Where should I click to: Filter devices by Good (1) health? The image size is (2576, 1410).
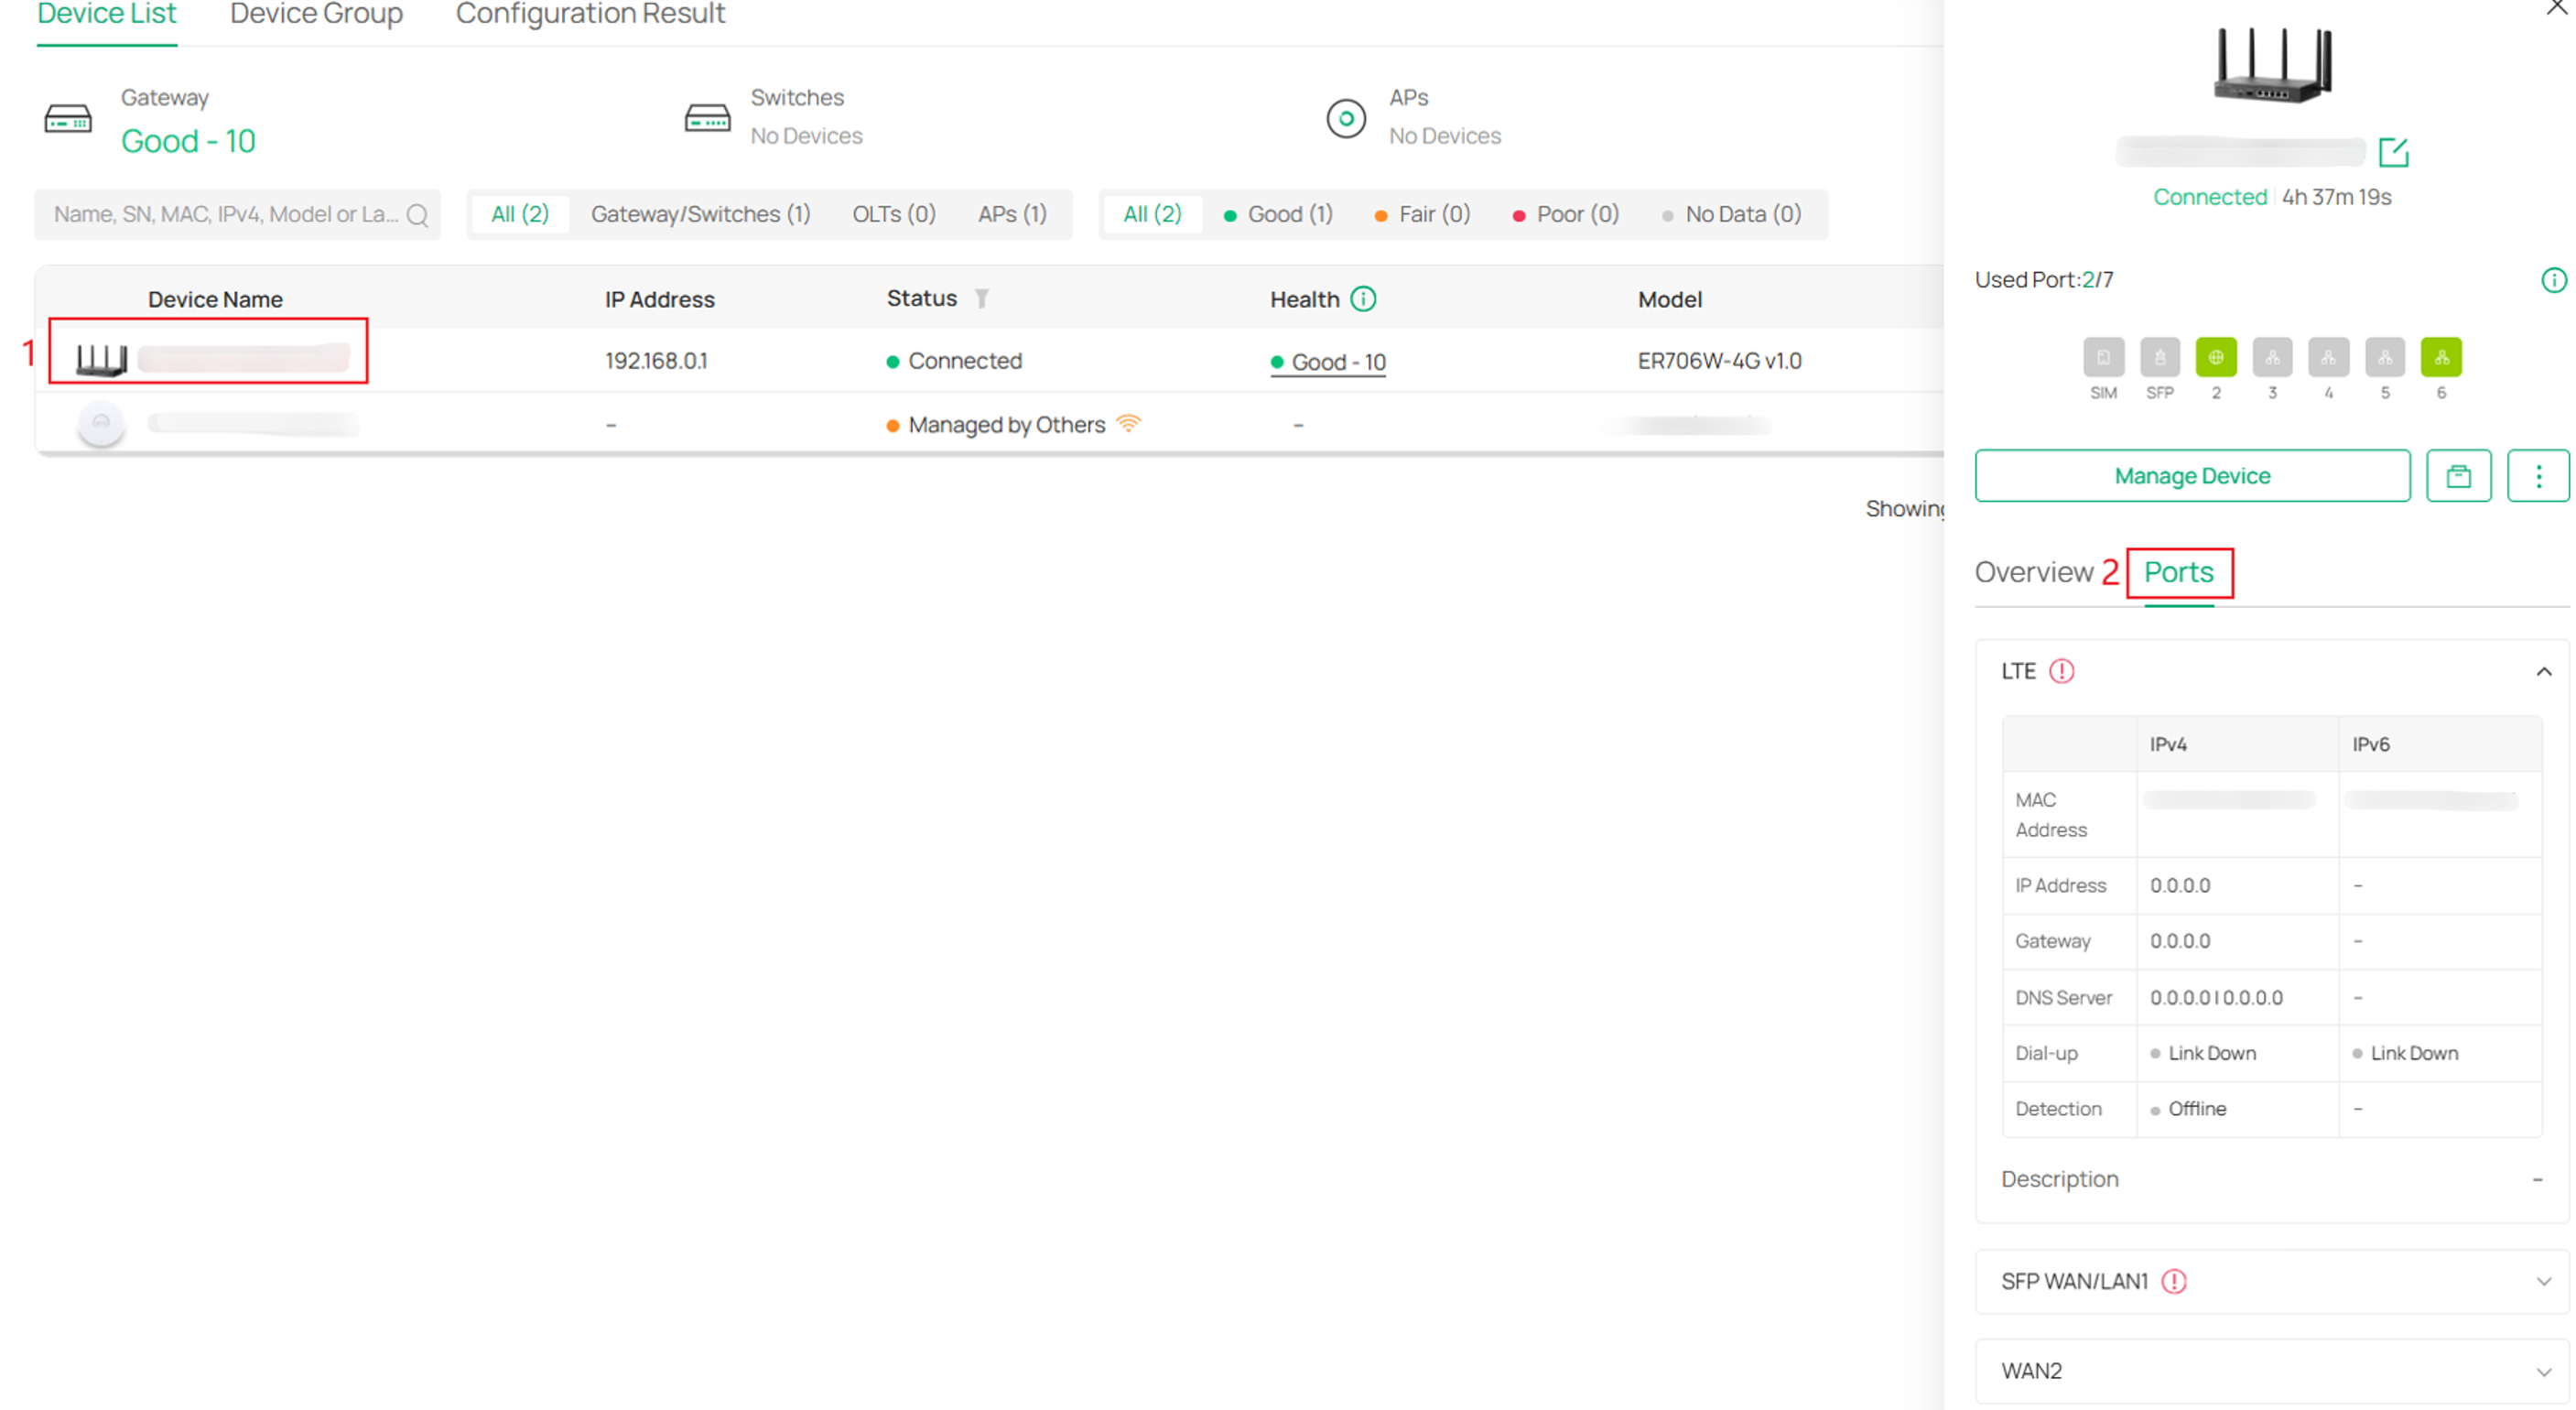(x=1278, y=214)
